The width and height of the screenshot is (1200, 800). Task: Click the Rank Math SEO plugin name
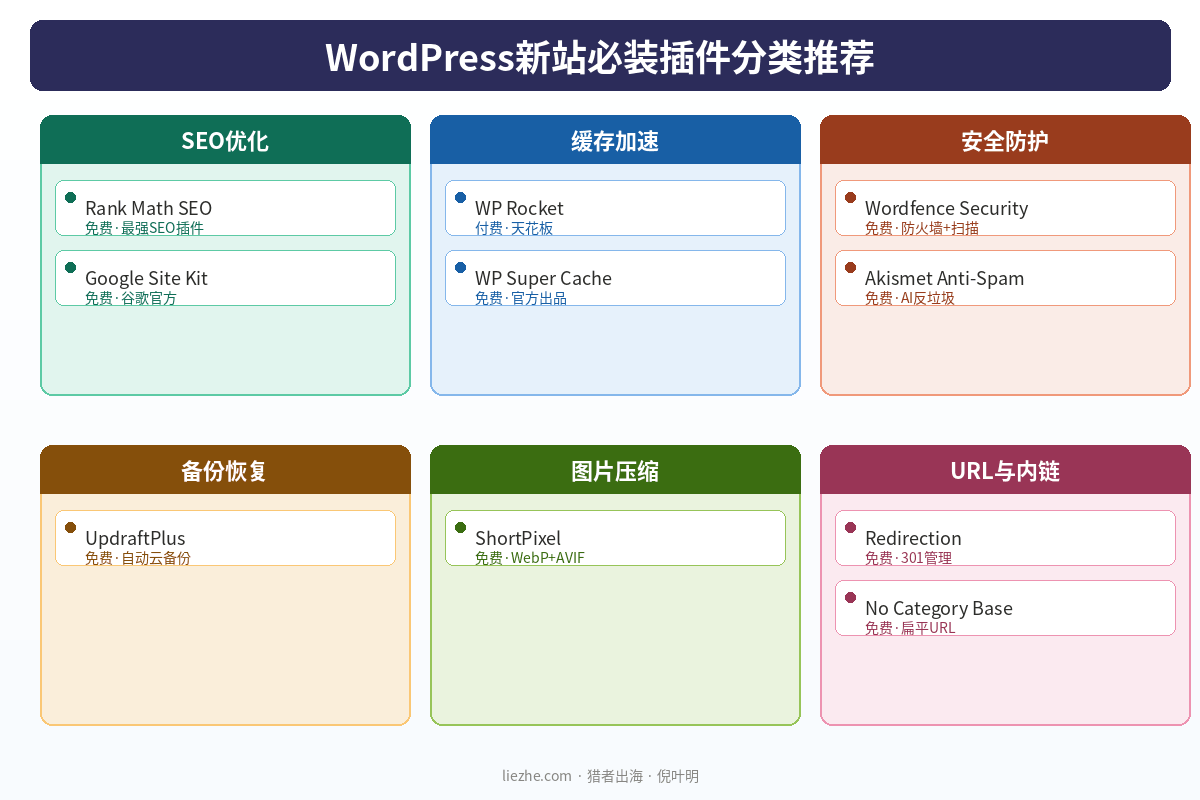click(x=148, y=208)
